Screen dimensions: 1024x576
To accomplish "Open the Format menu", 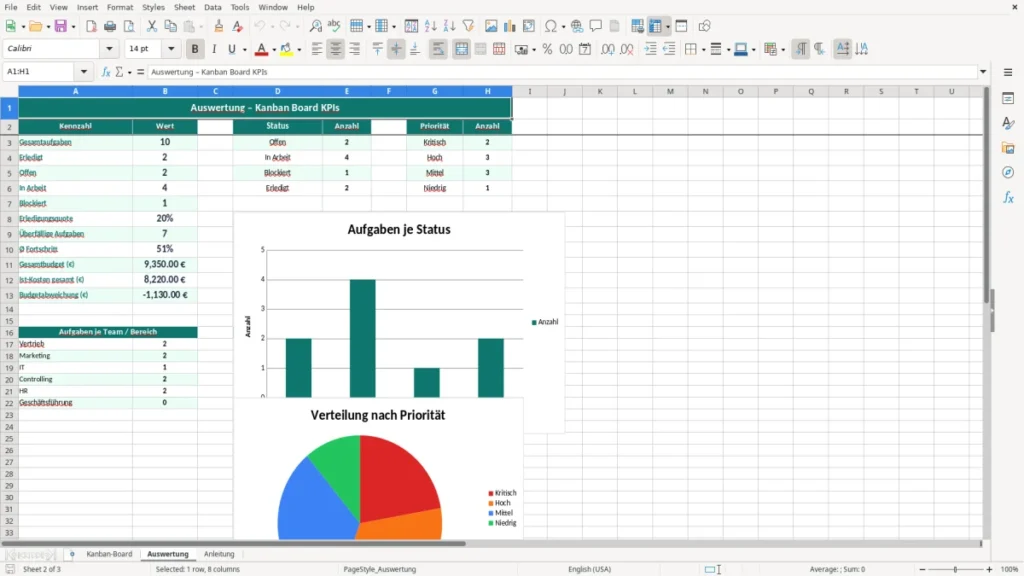I will click(120, 7).
